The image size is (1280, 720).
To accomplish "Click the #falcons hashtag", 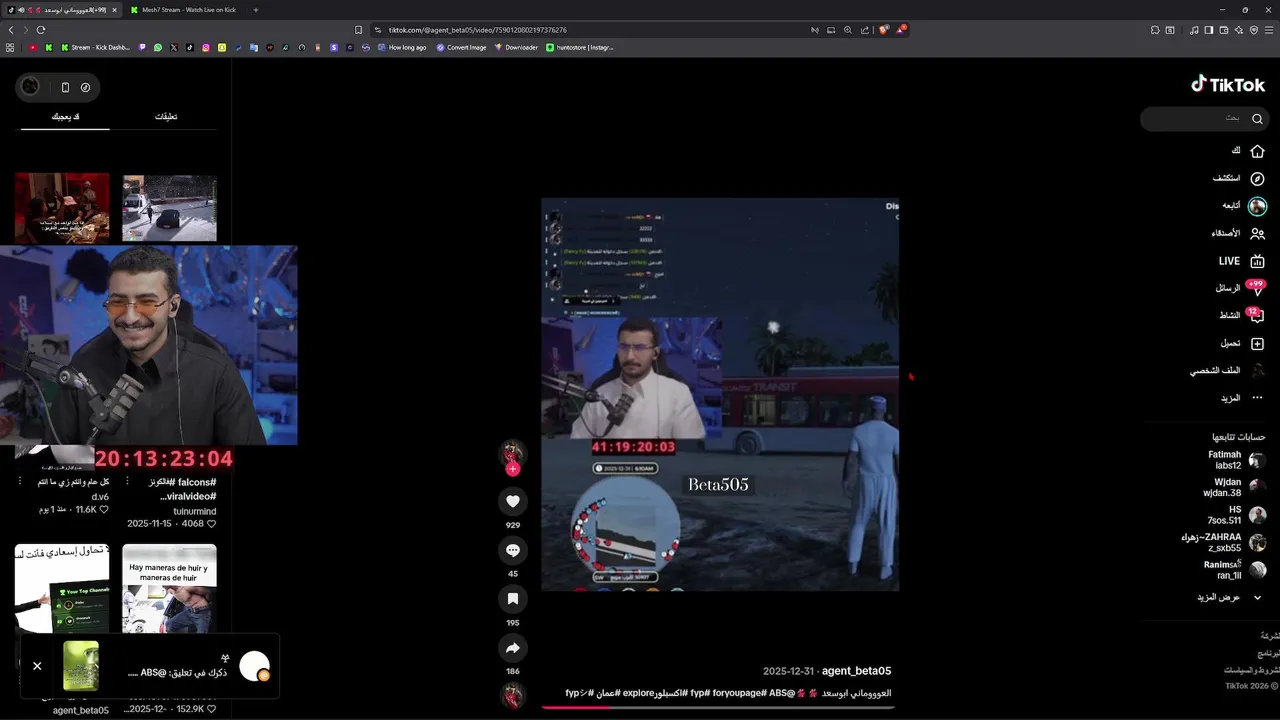I will pos(197,482).
